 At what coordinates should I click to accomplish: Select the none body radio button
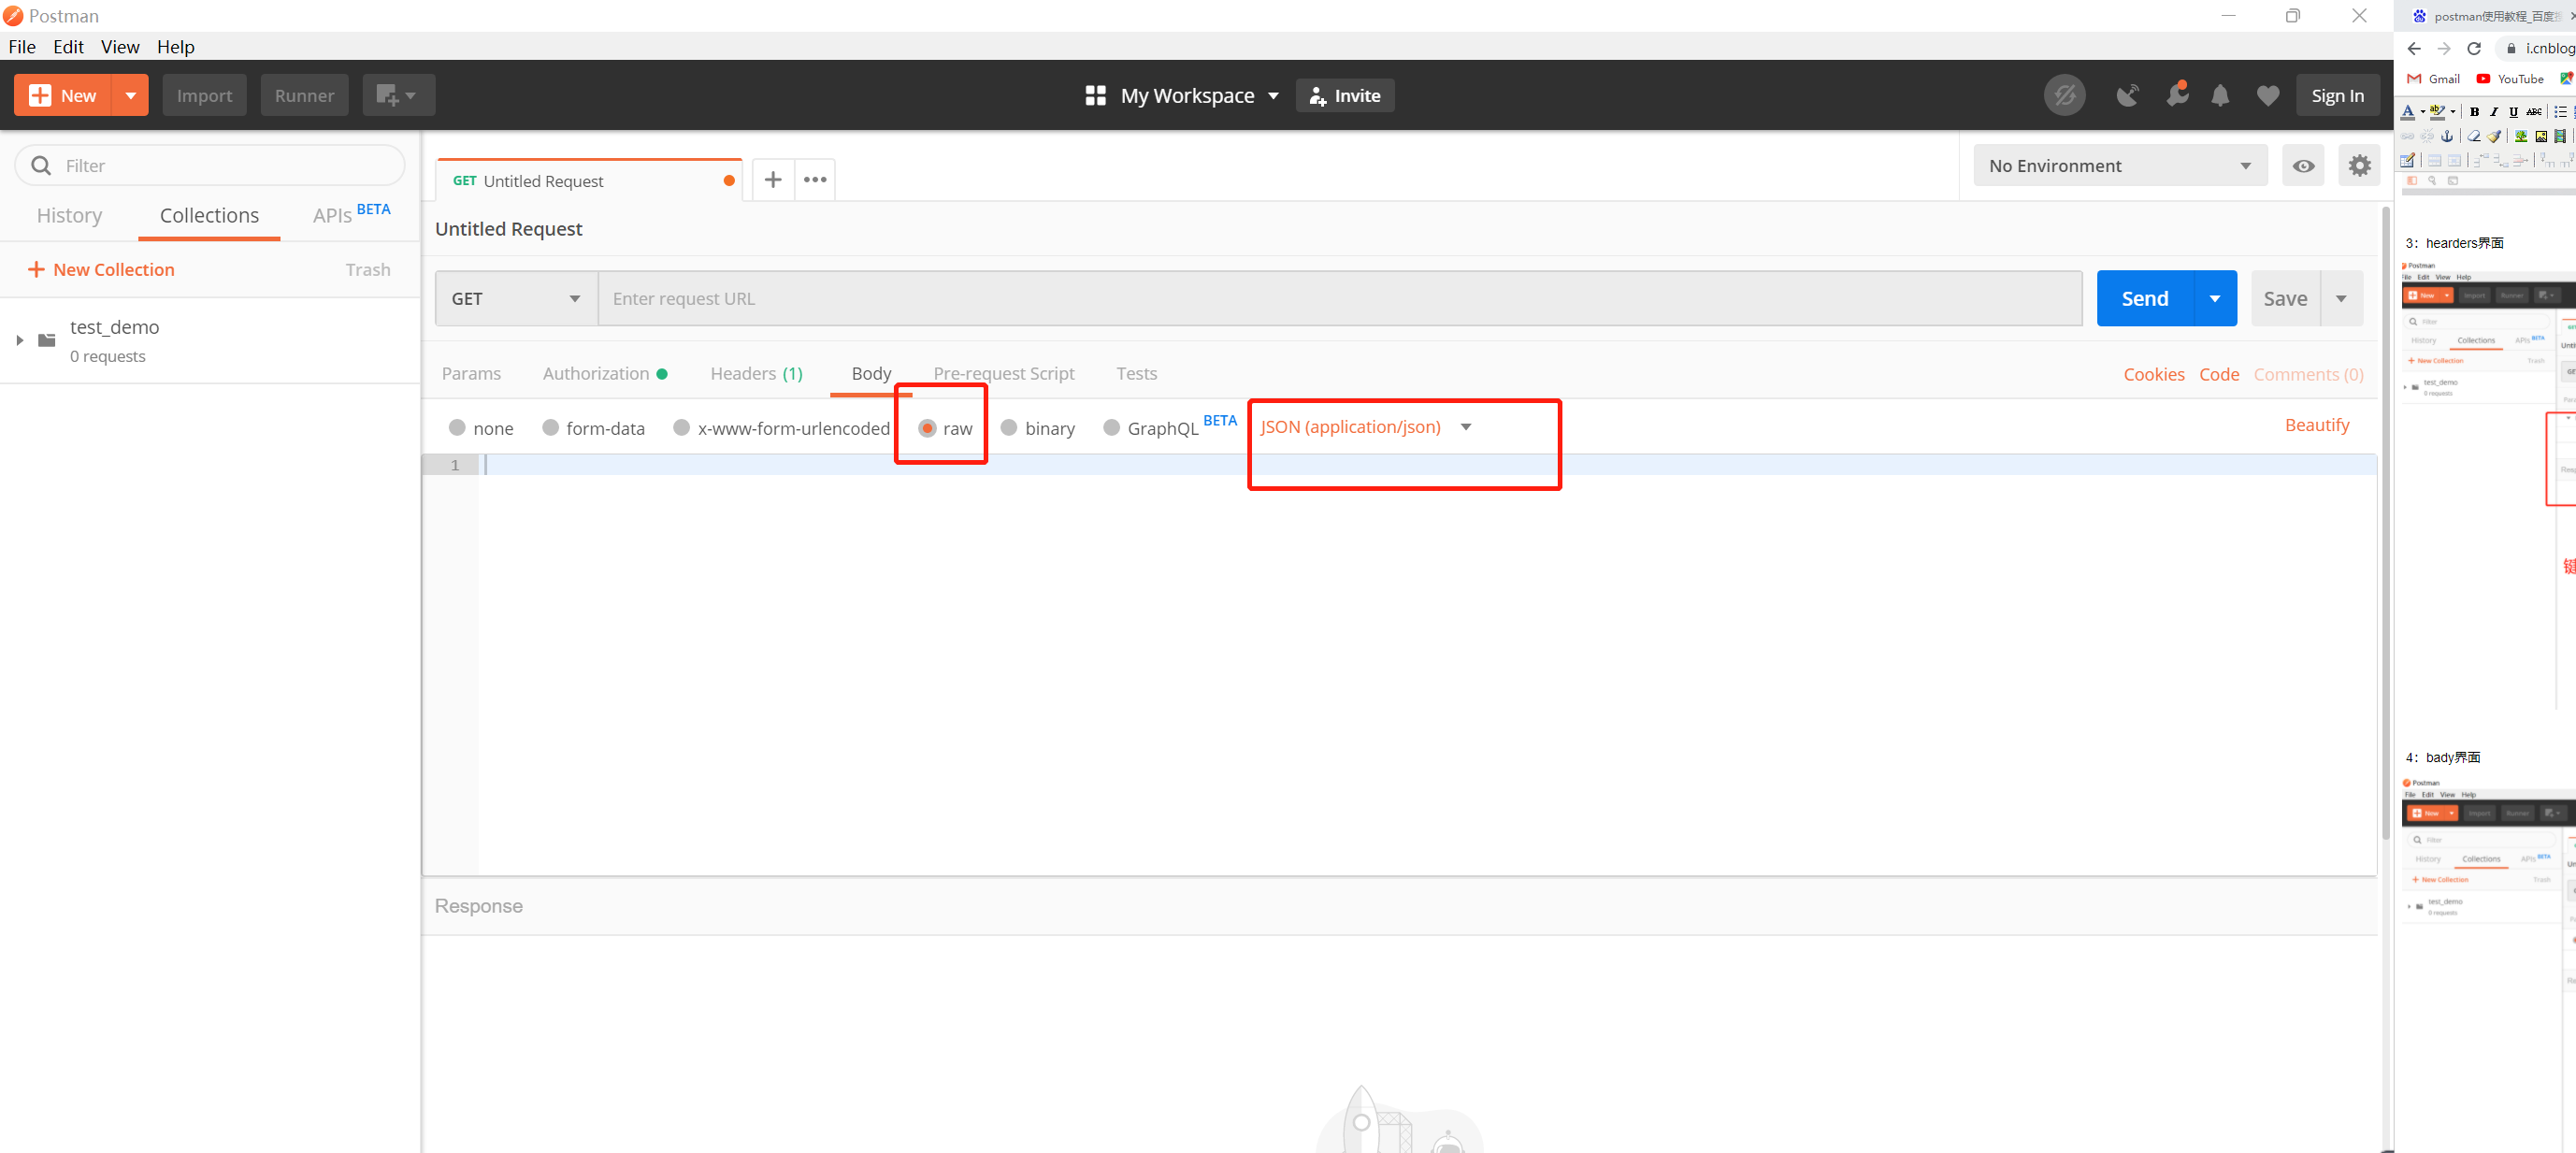click(457, 427)
